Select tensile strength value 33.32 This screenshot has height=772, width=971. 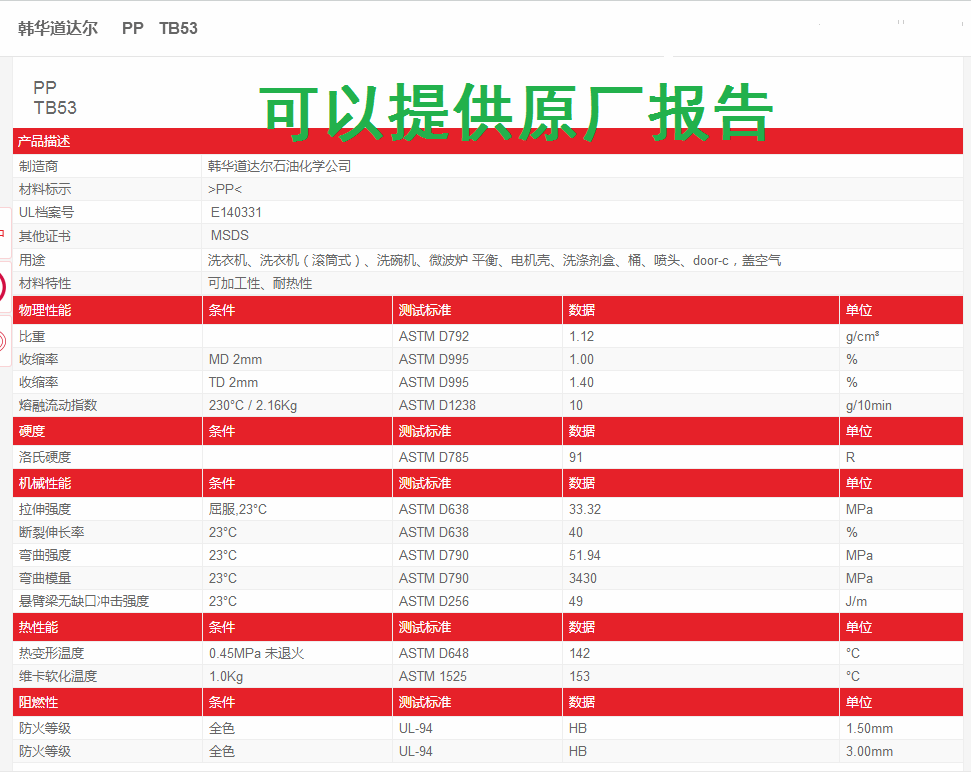point(585,509)
